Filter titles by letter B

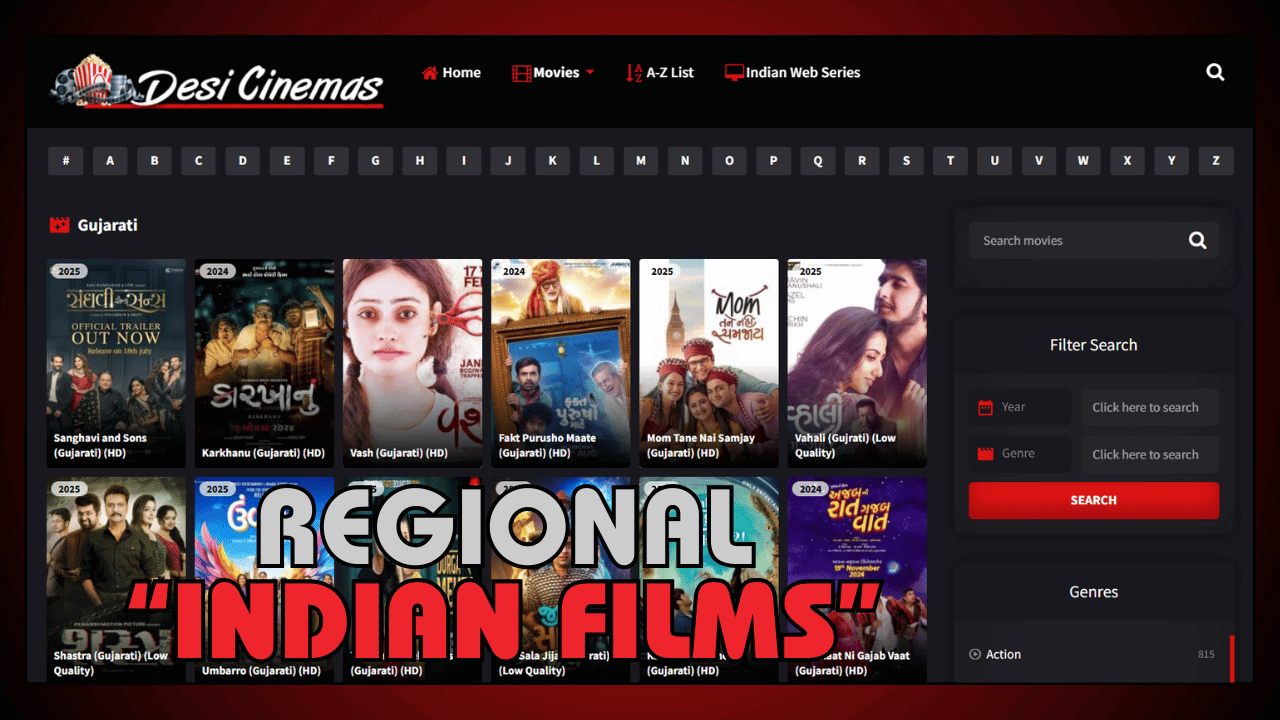click(x=154, y=161)
